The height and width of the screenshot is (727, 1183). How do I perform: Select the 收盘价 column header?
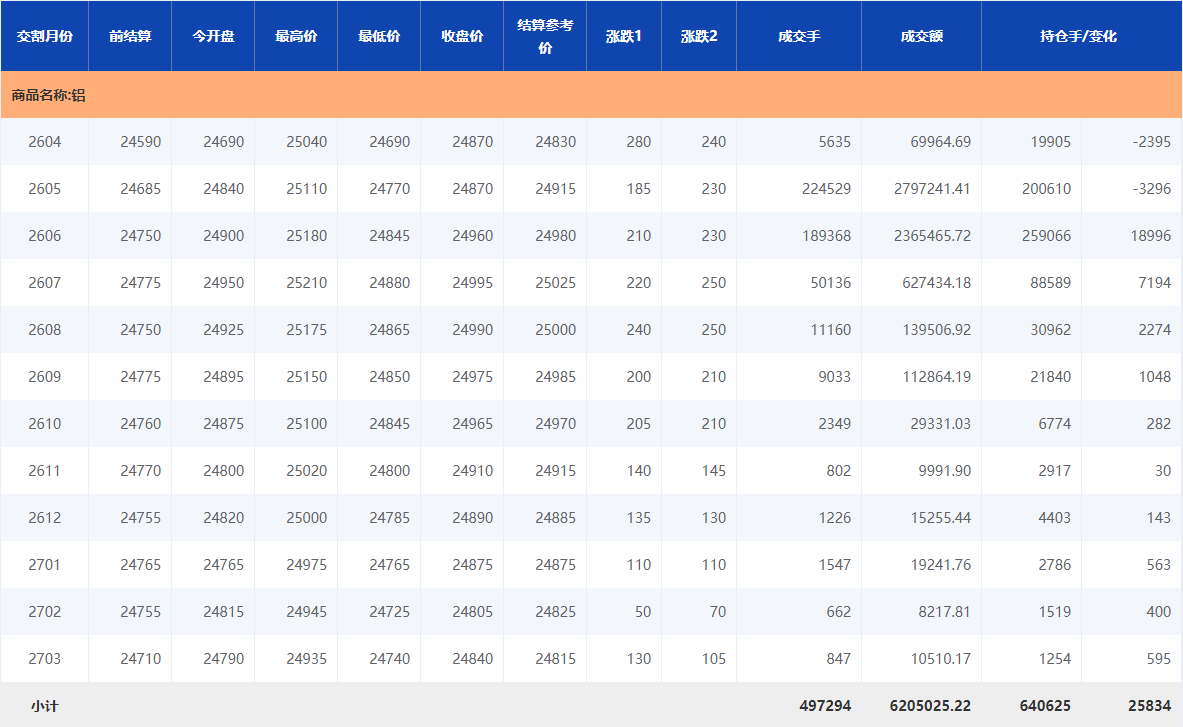(x=462, y=36)
